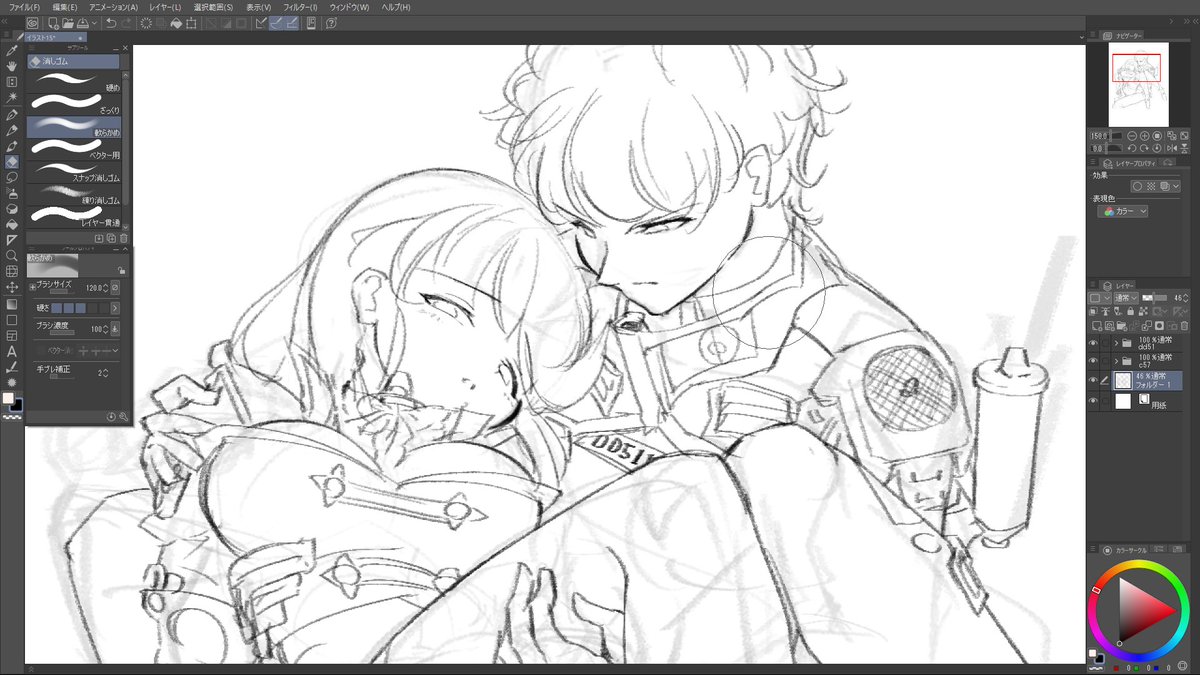Viewport: 1200px width, 675px height.
Task: Select the Lasso selection tool
Action: pyautogui.click(x=12, y=176)
